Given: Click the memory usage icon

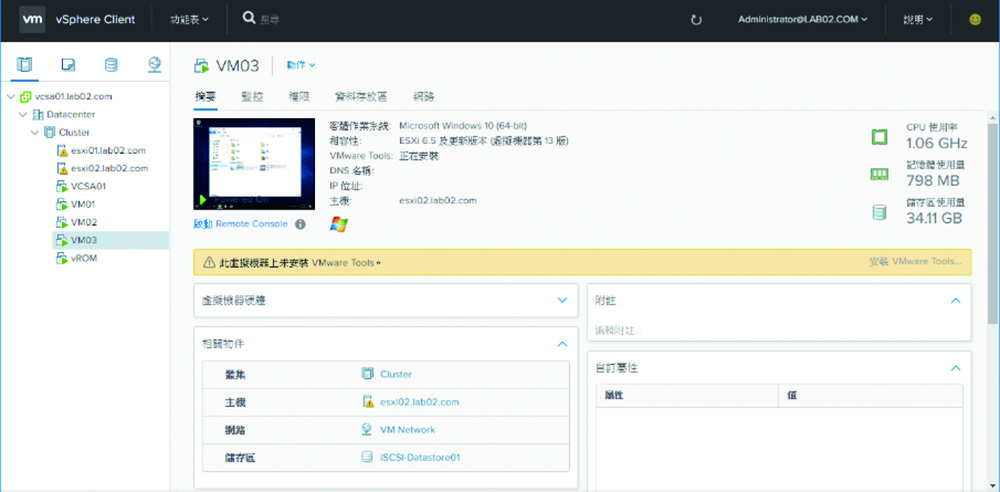Looking at the screenshot, I should pyautogui.click(x=879, y=174).
